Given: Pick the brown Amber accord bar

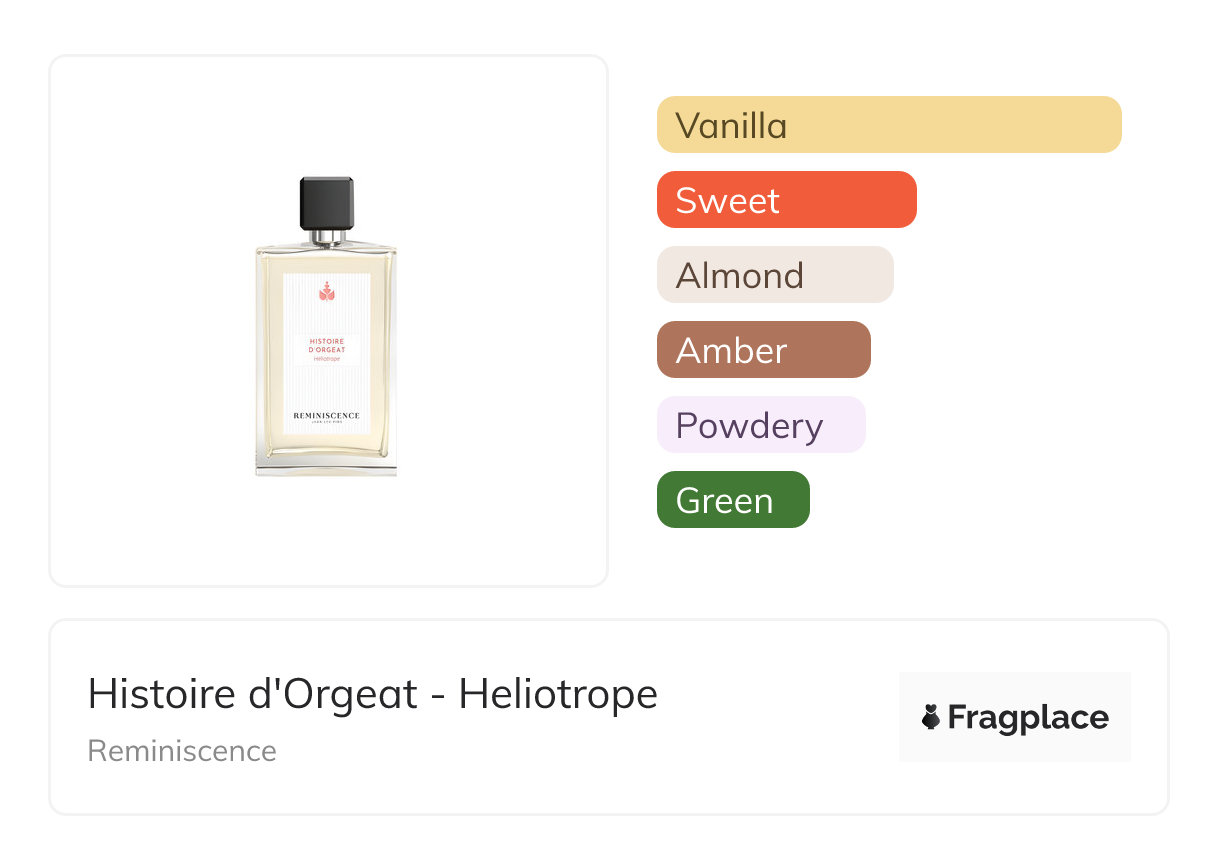Looking at the screenshot, I should [x=763, y=350].
